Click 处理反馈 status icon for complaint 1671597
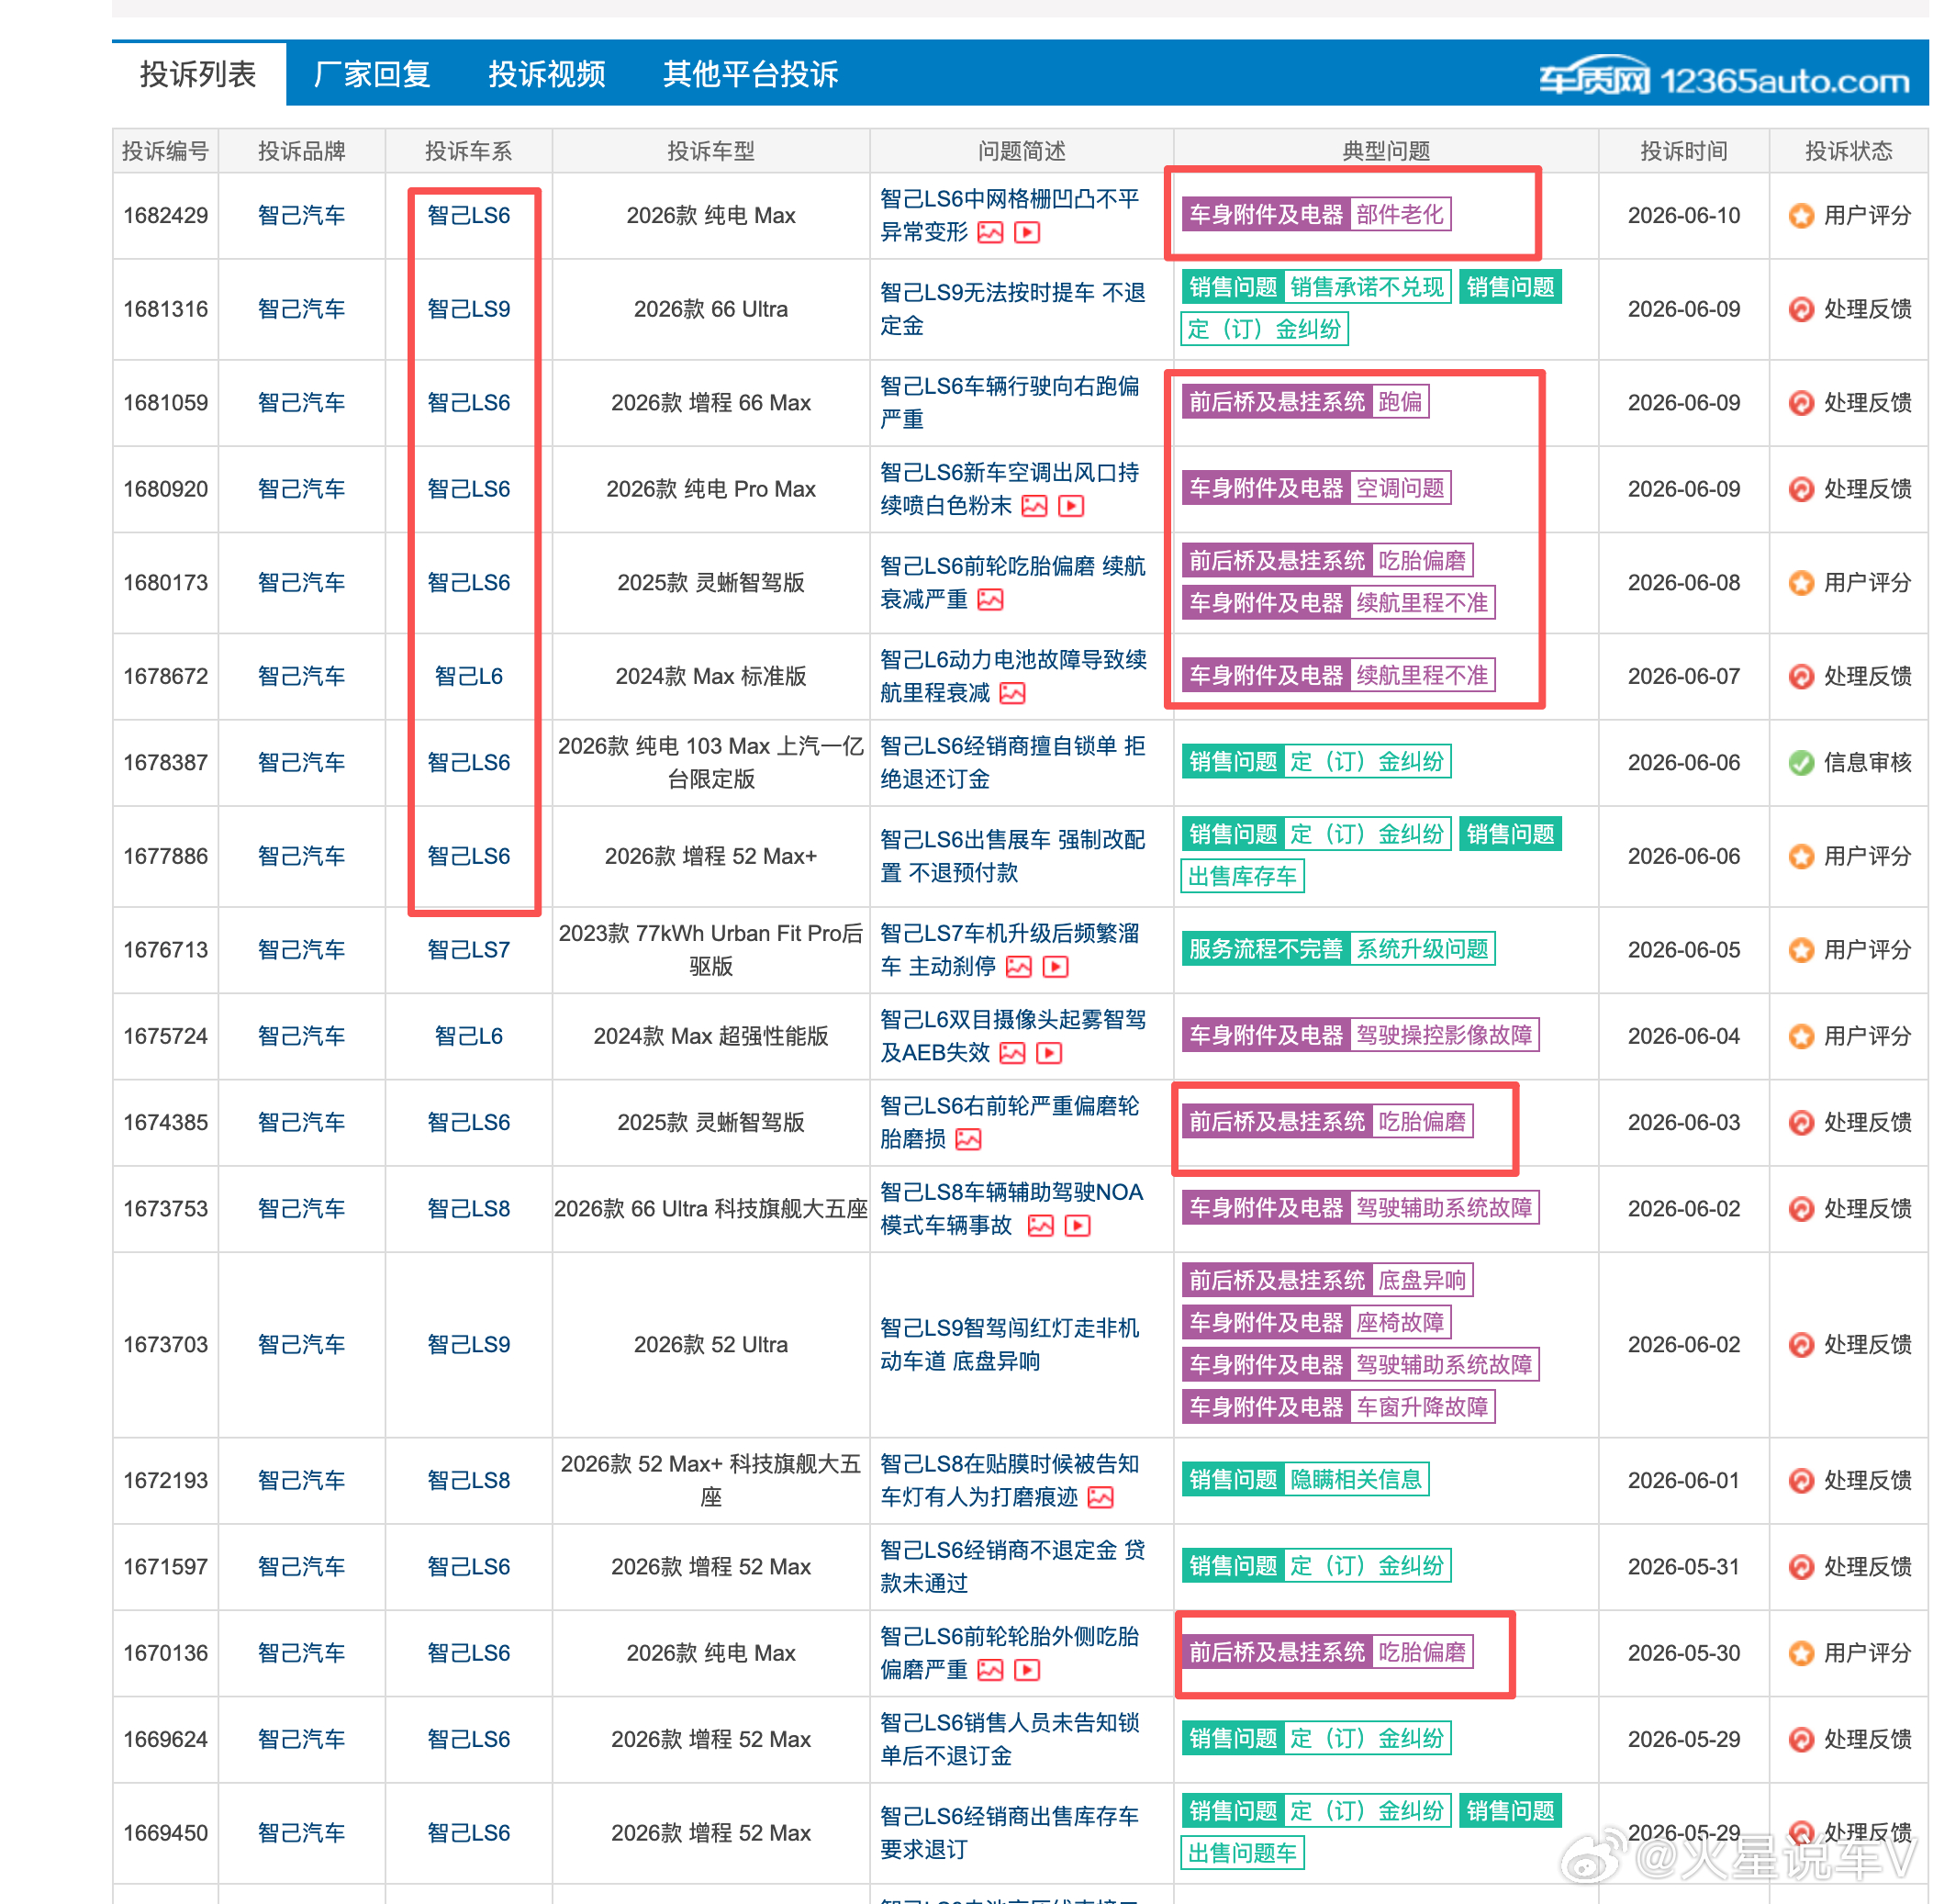 click(1801, 1568)
